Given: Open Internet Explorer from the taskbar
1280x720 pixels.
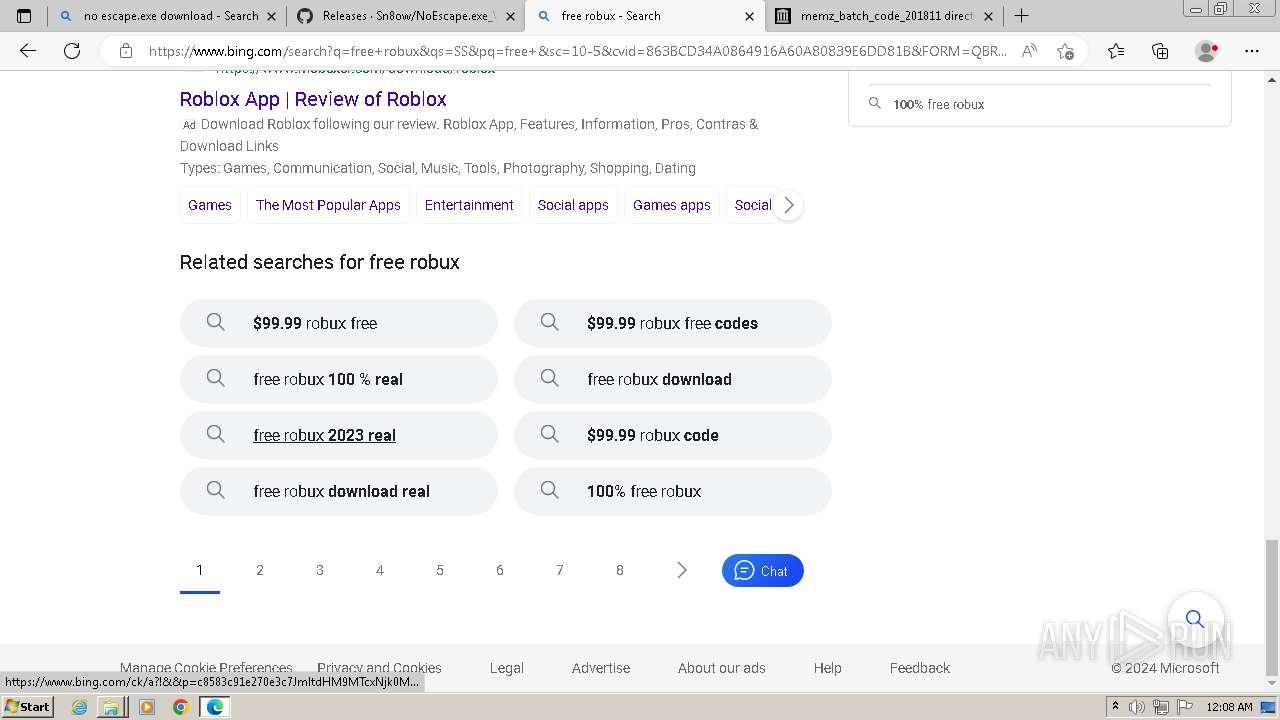Looking at the screenshot, I should pyautogui.click(x=80, y=707).
